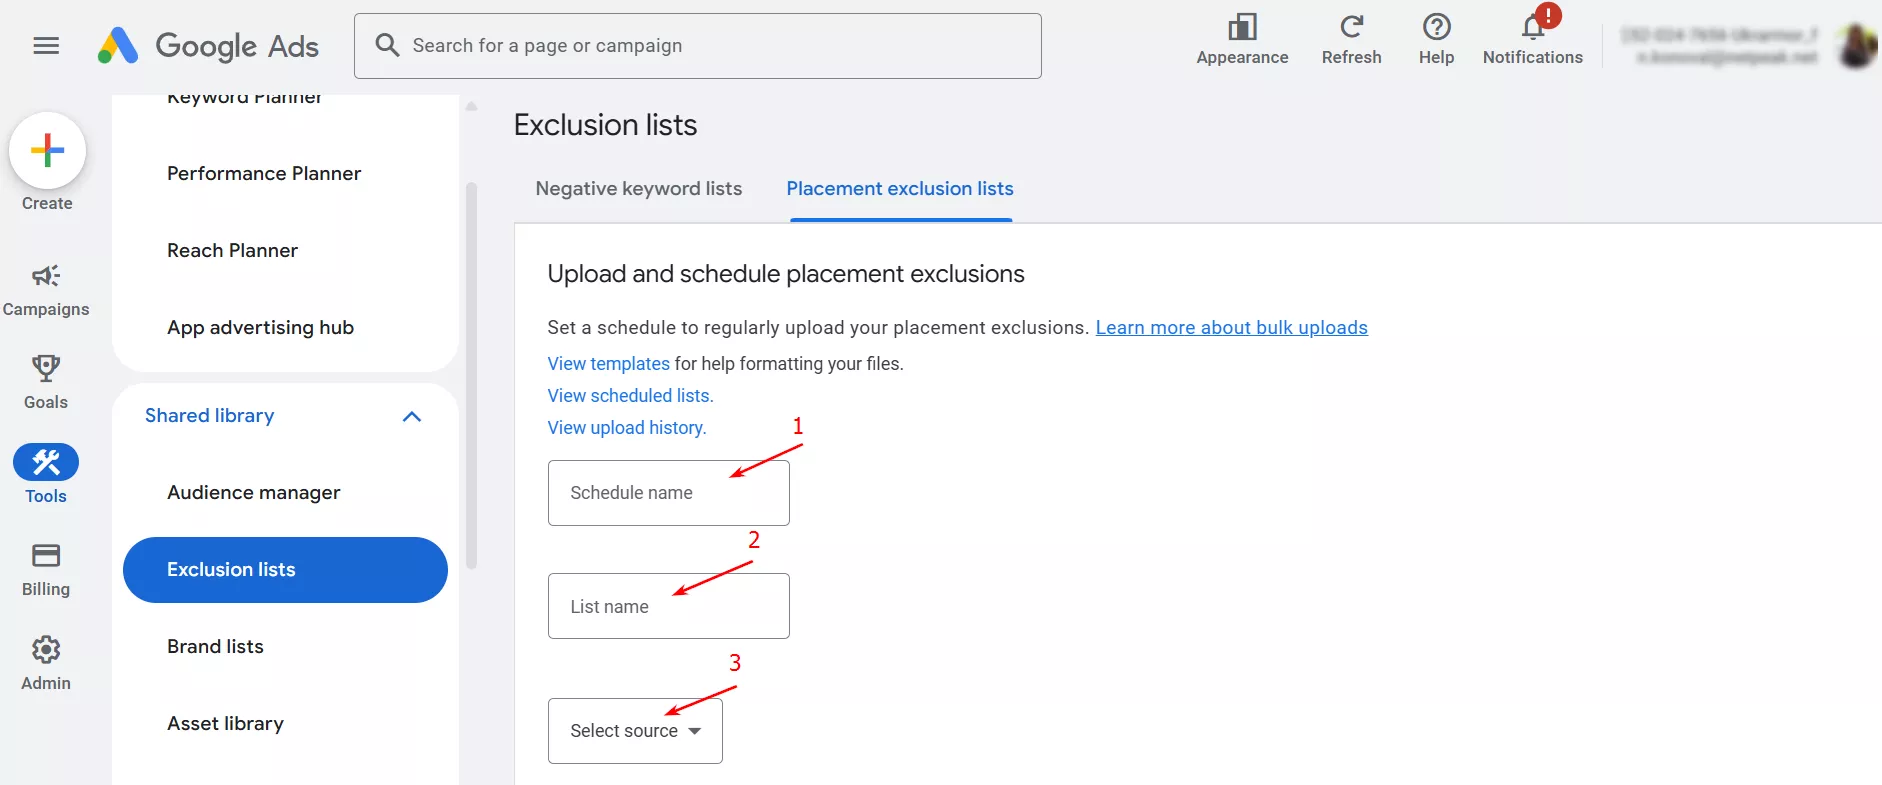Open Goals trophy icon
Screen dimensions: 1882x785
tap(46, 369)
